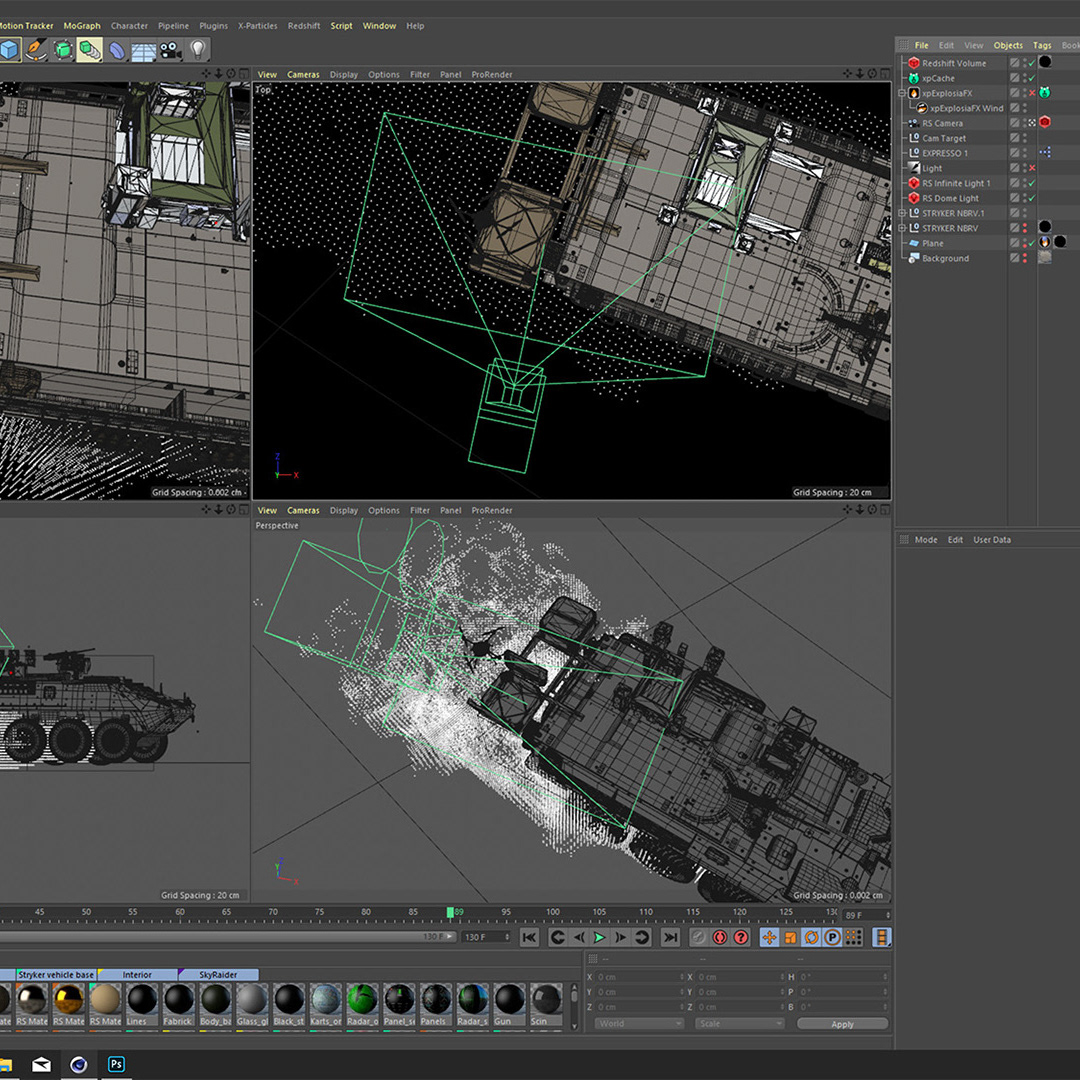Toggle the xpExplosiaFX enable red cross

[1032, 93]
